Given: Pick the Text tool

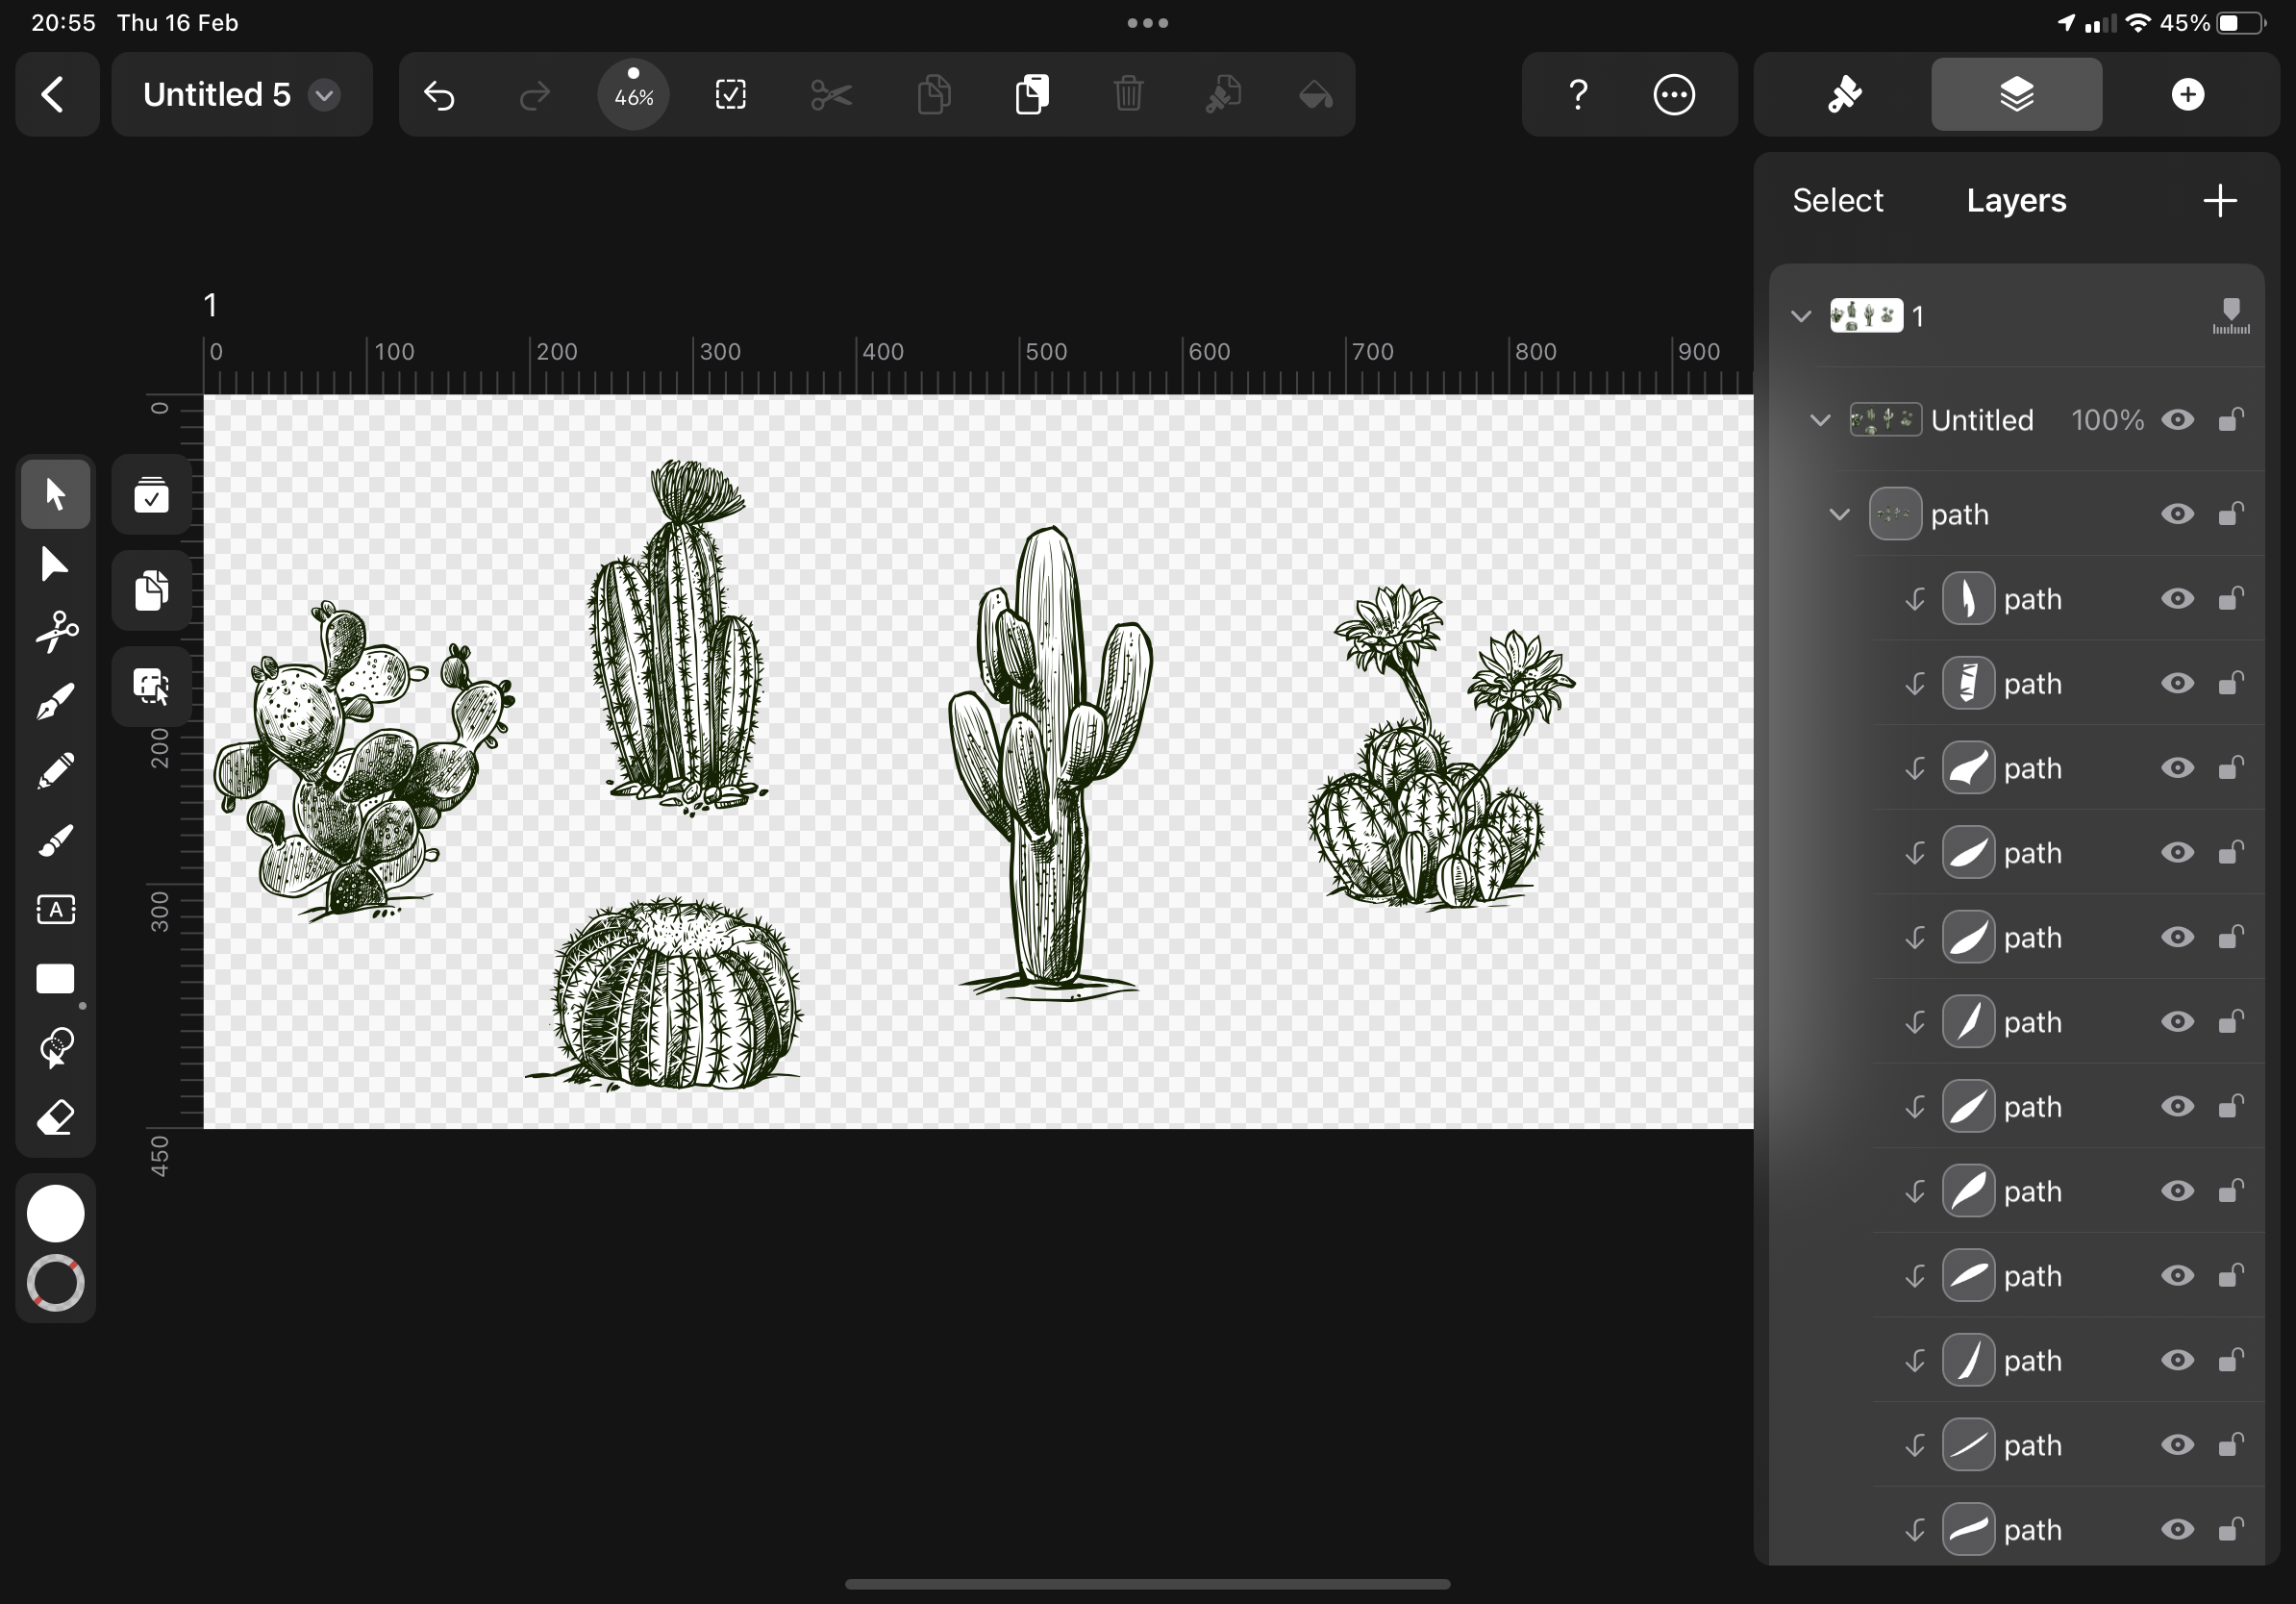Looking at the screenshot, I should (56, 909).
